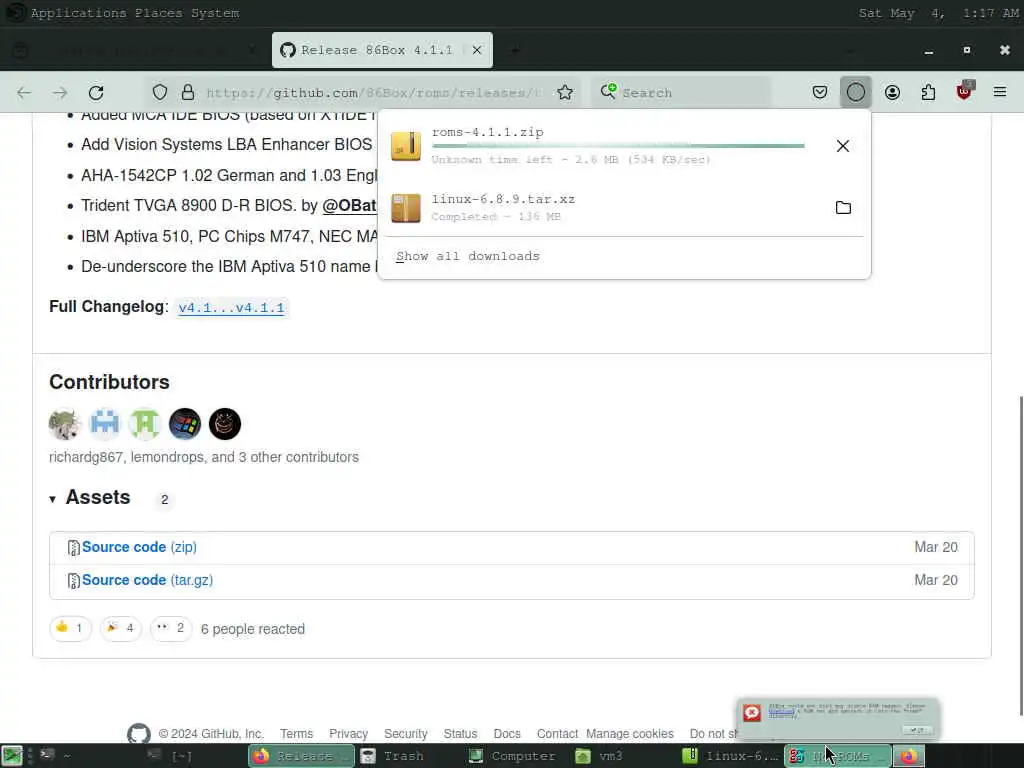The width and height of the screenshot is (1024, 768).
Task: Open the Applications menu
Action: 78,13
